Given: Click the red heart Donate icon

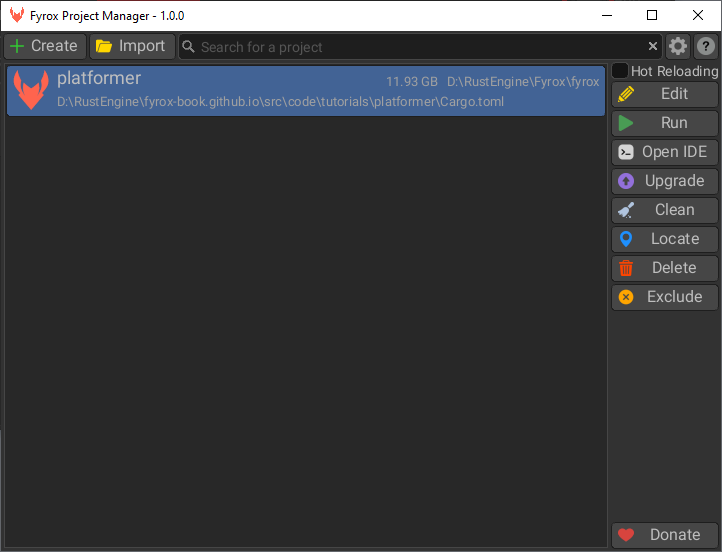Looking at the screenshot, I should pyautogui.click(x=626, y=535).
